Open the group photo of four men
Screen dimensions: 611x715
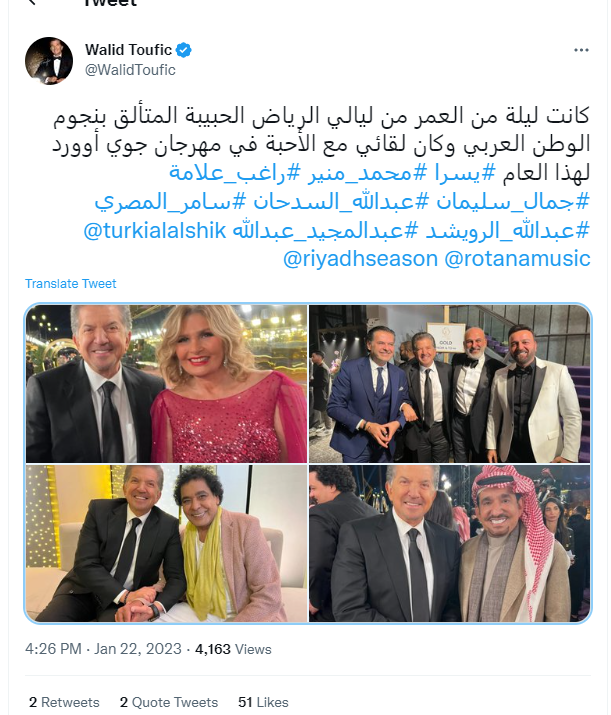pos(450,383)
